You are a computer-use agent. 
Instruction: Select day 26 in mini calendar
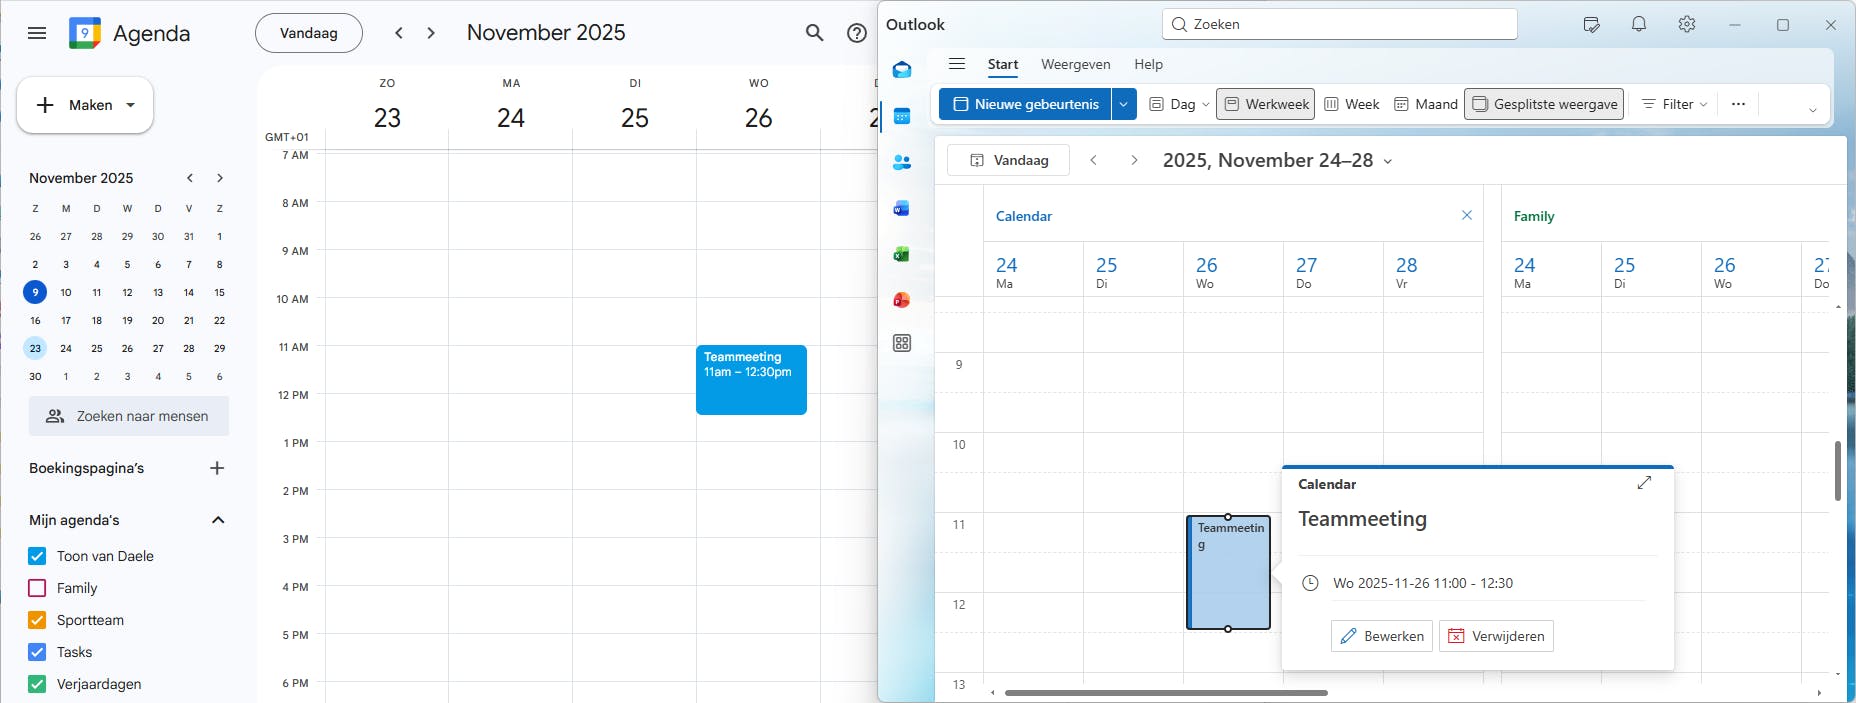(x=127, y=348)
